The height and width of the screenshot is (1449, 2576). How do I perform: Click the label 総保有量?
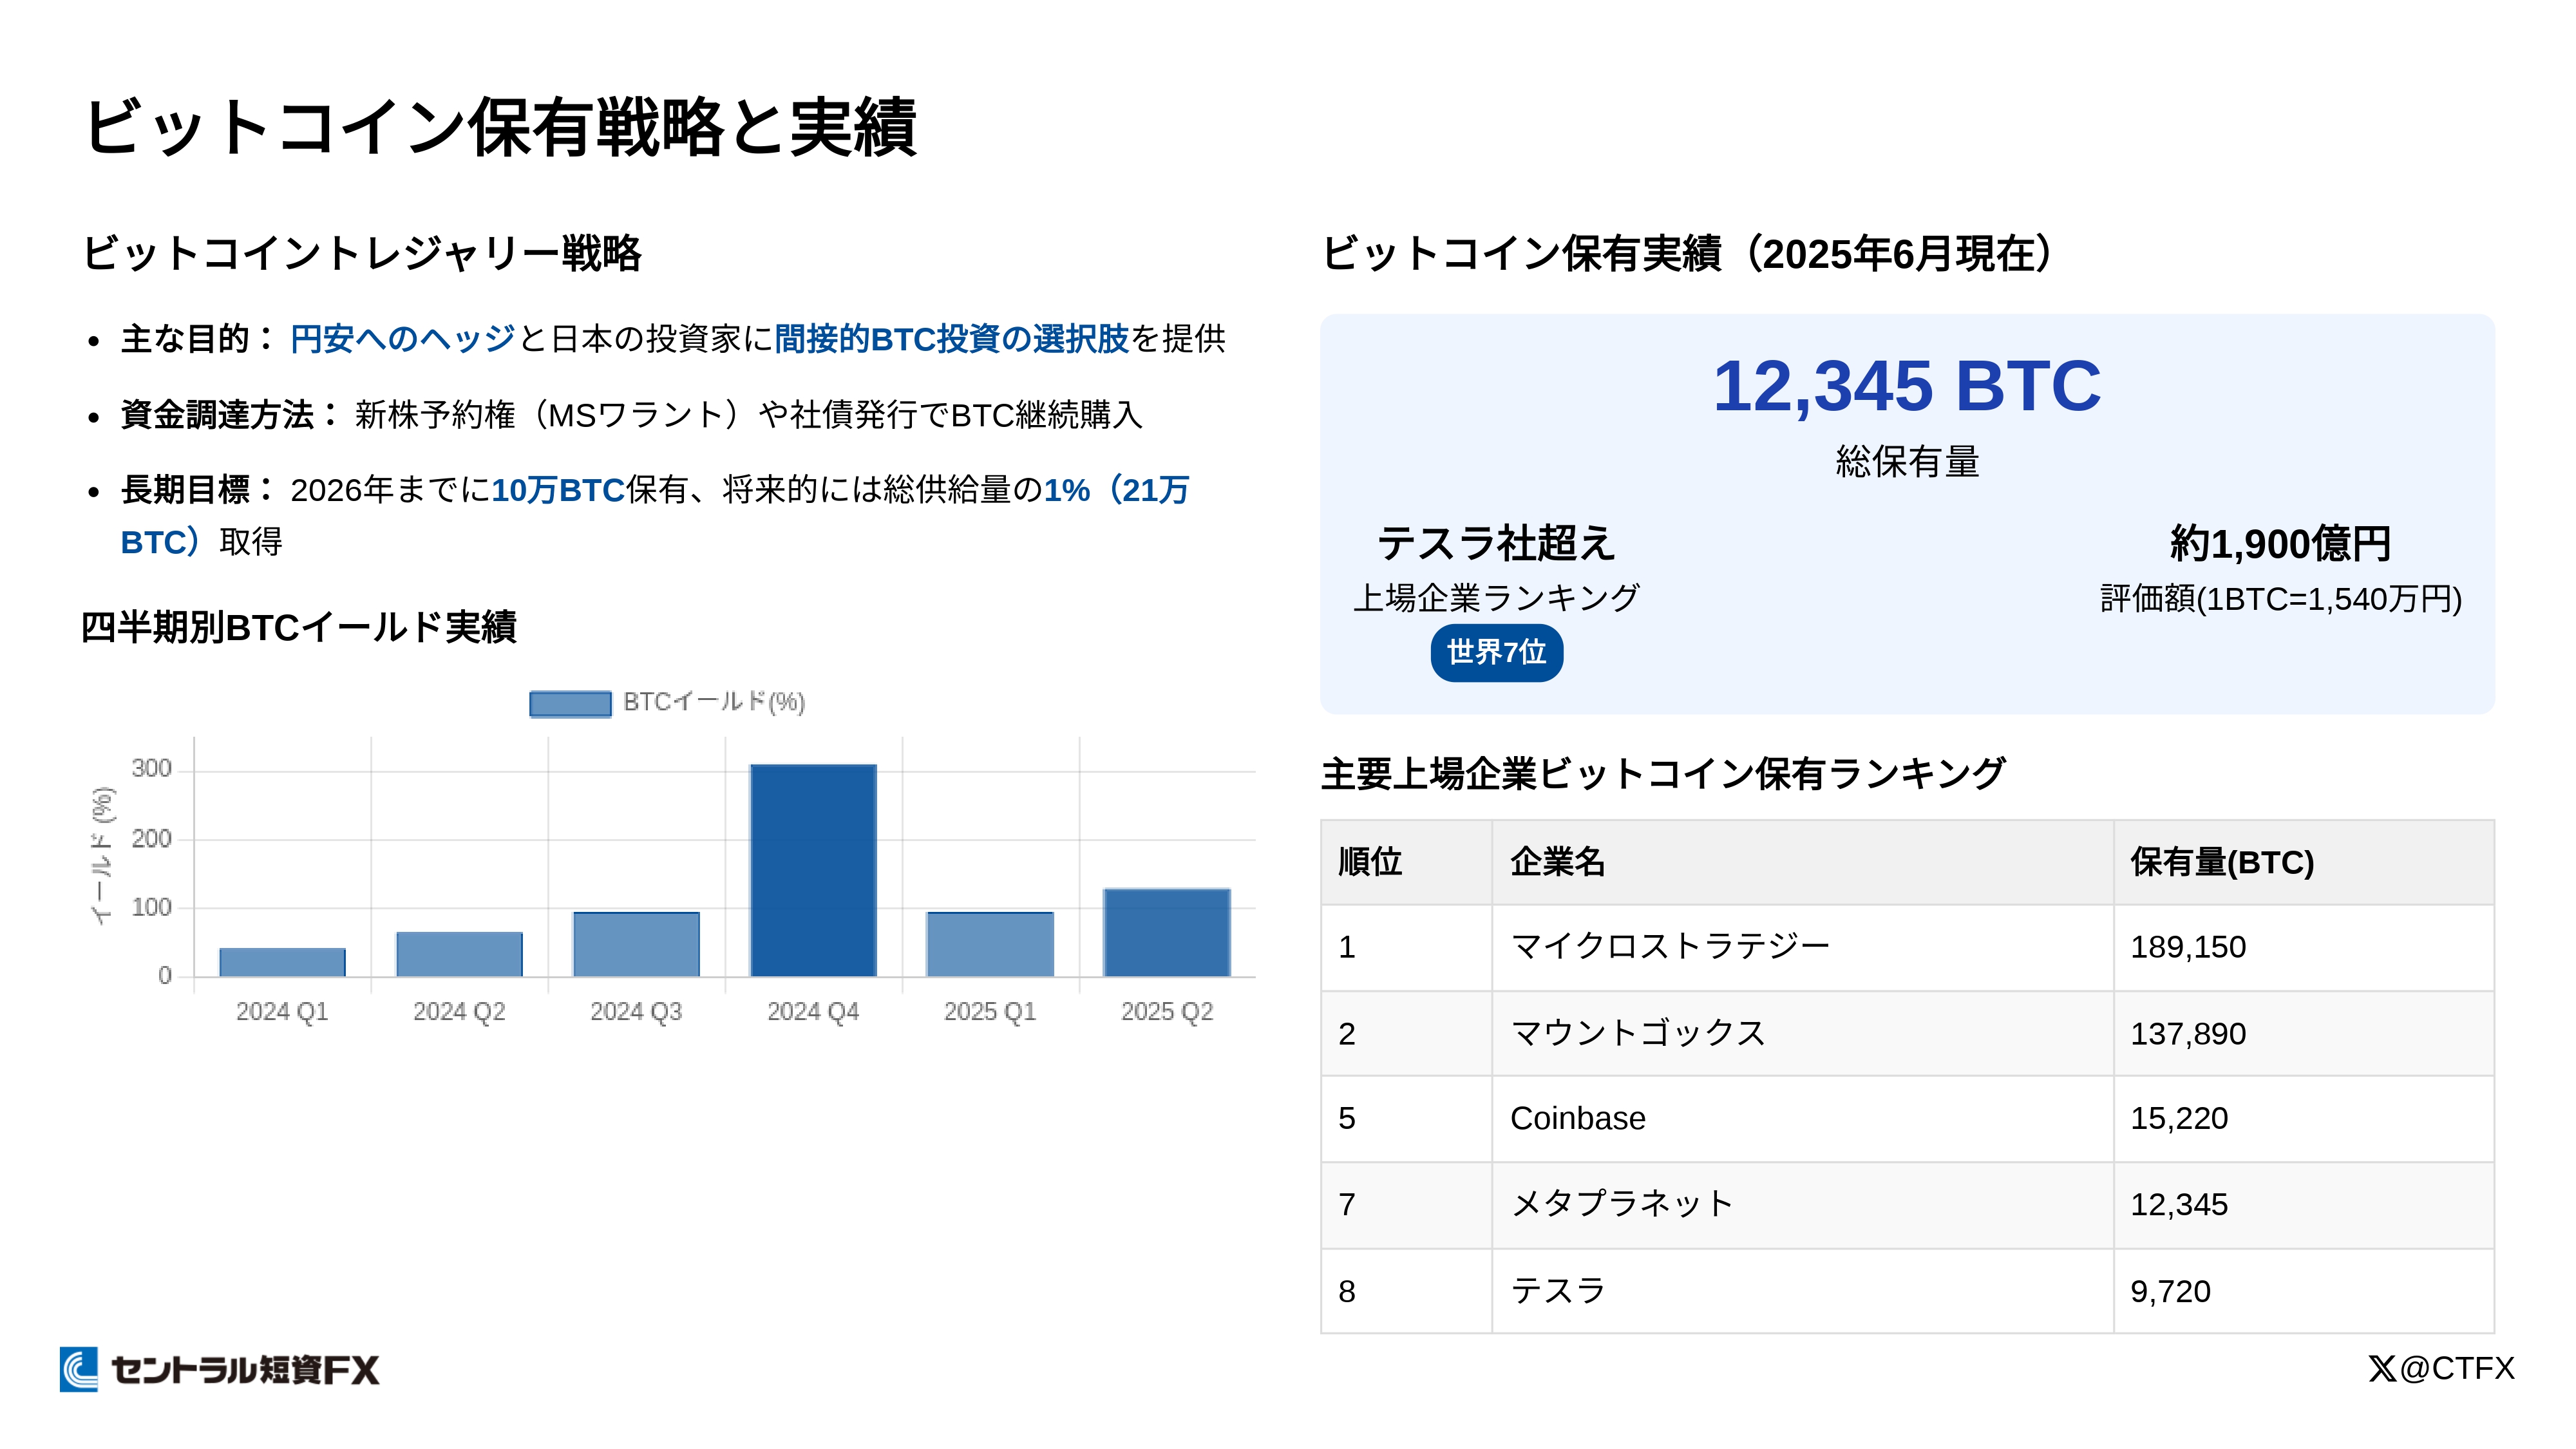pos(1907,461)
